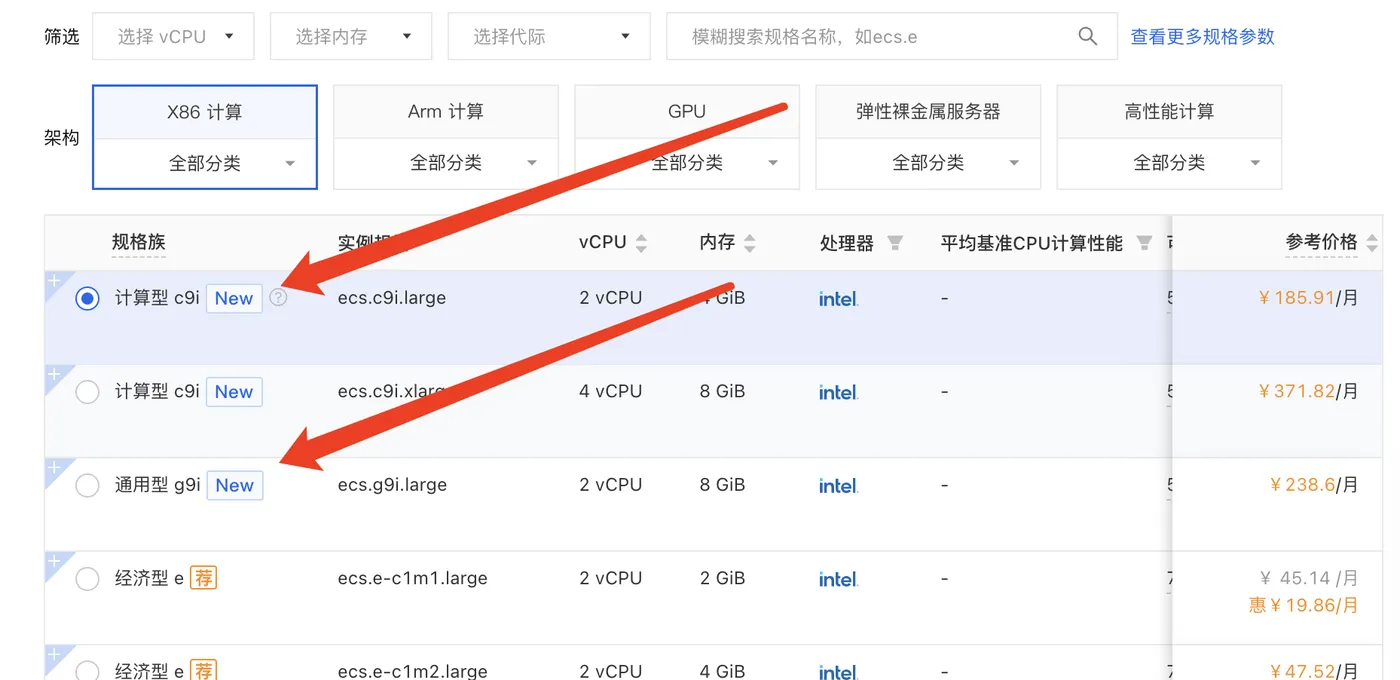The height and width of the screenshot is (680, 1400).
Task: Sort the table by 内存 column
Action: coord(752,241)
